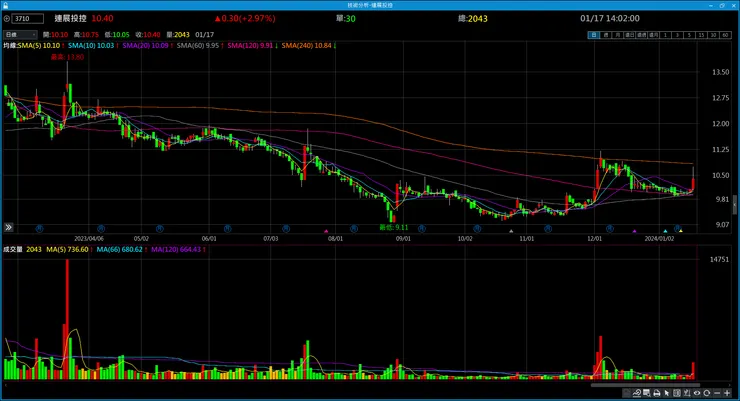Viewport: 740px width, 401px height.
Task: Click the SMA(10) 10.03 indicator label
Action: (92, 46)
